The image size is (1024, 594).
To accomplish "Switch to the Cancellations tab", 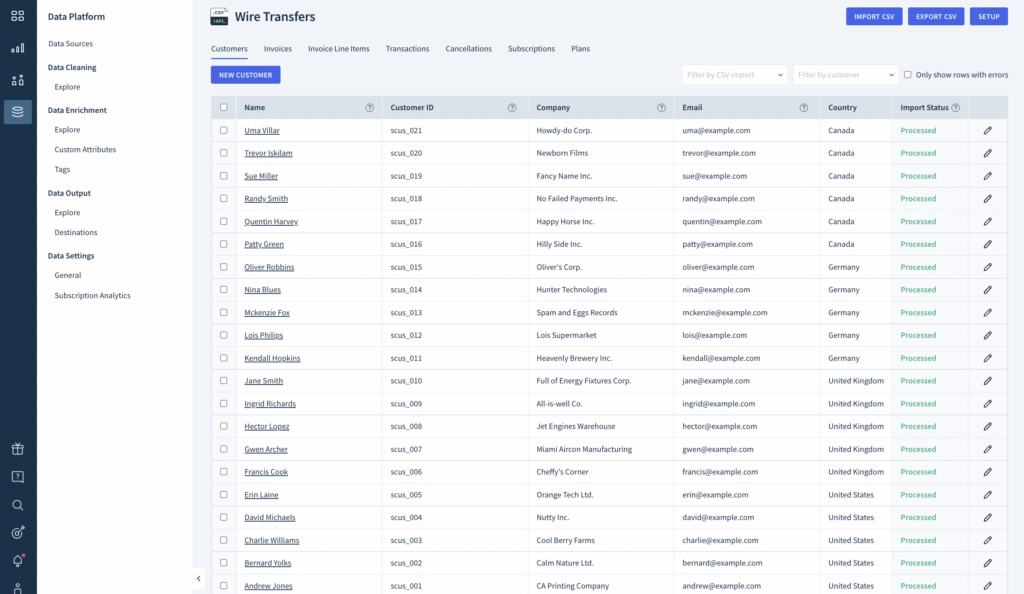I will [468, 49].
